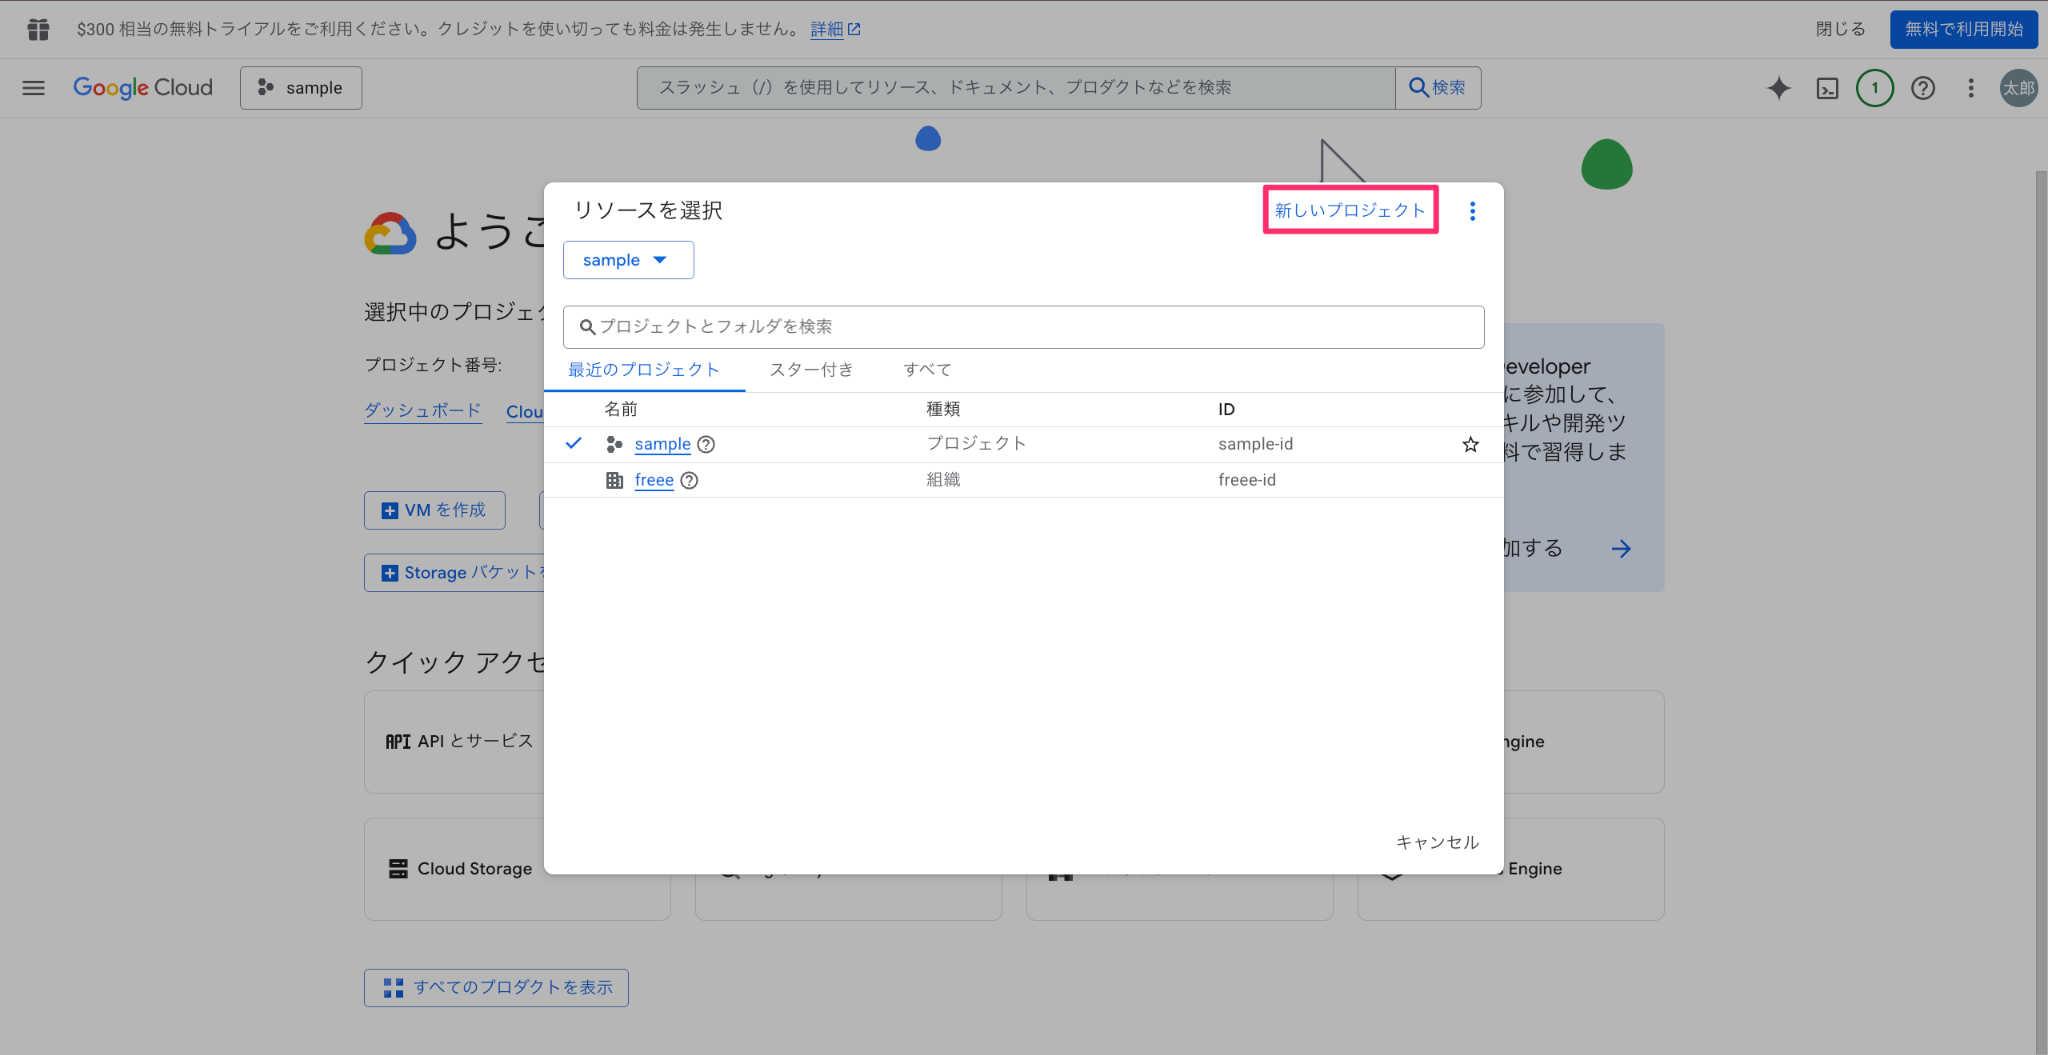
Task: Click the ダッシュボード link
Action: pos(422,411)
